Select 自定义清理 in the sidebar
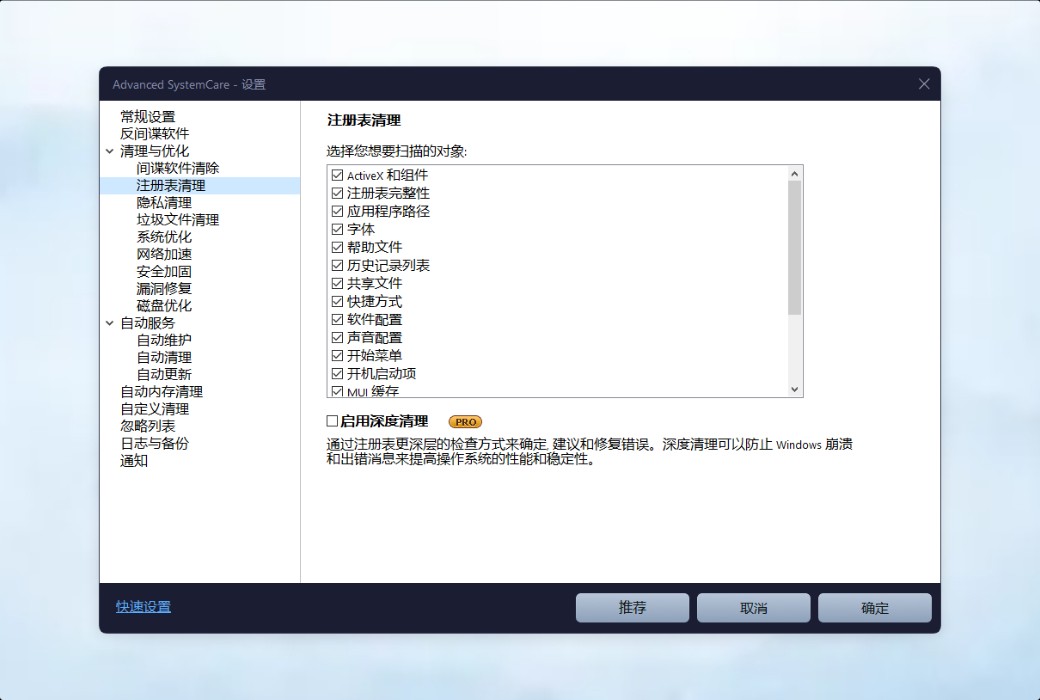 [x=154, y=409]
